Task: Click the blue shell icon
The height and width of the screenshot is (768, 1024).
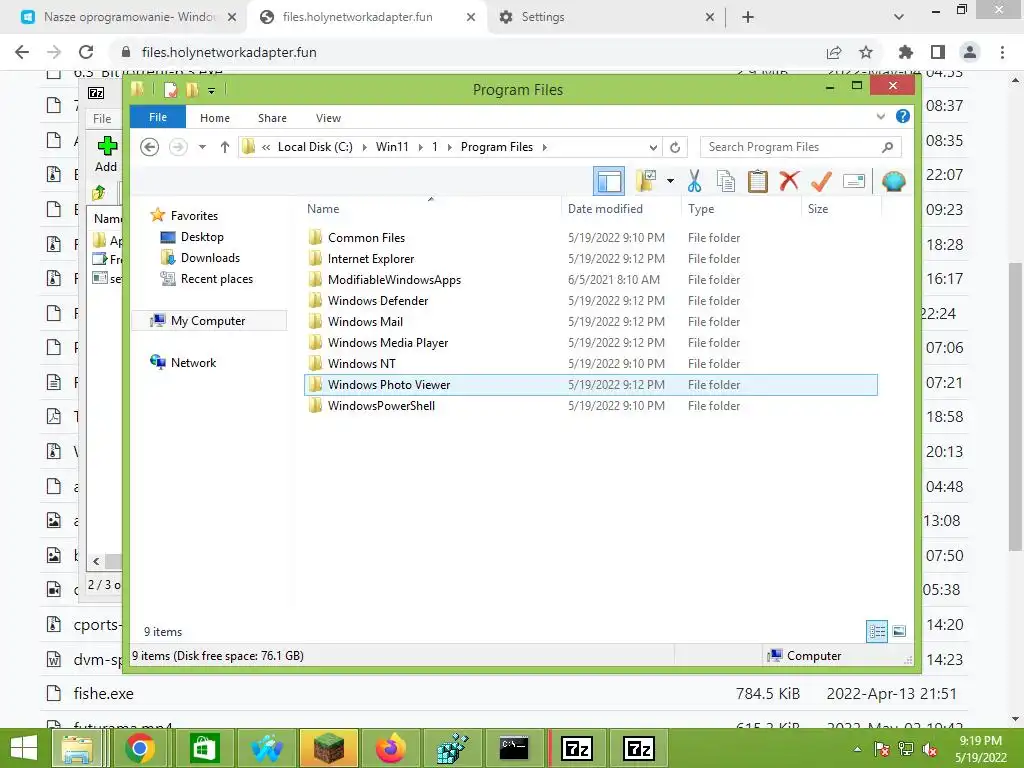Action: pyautogui.click(x=893, y=181)
